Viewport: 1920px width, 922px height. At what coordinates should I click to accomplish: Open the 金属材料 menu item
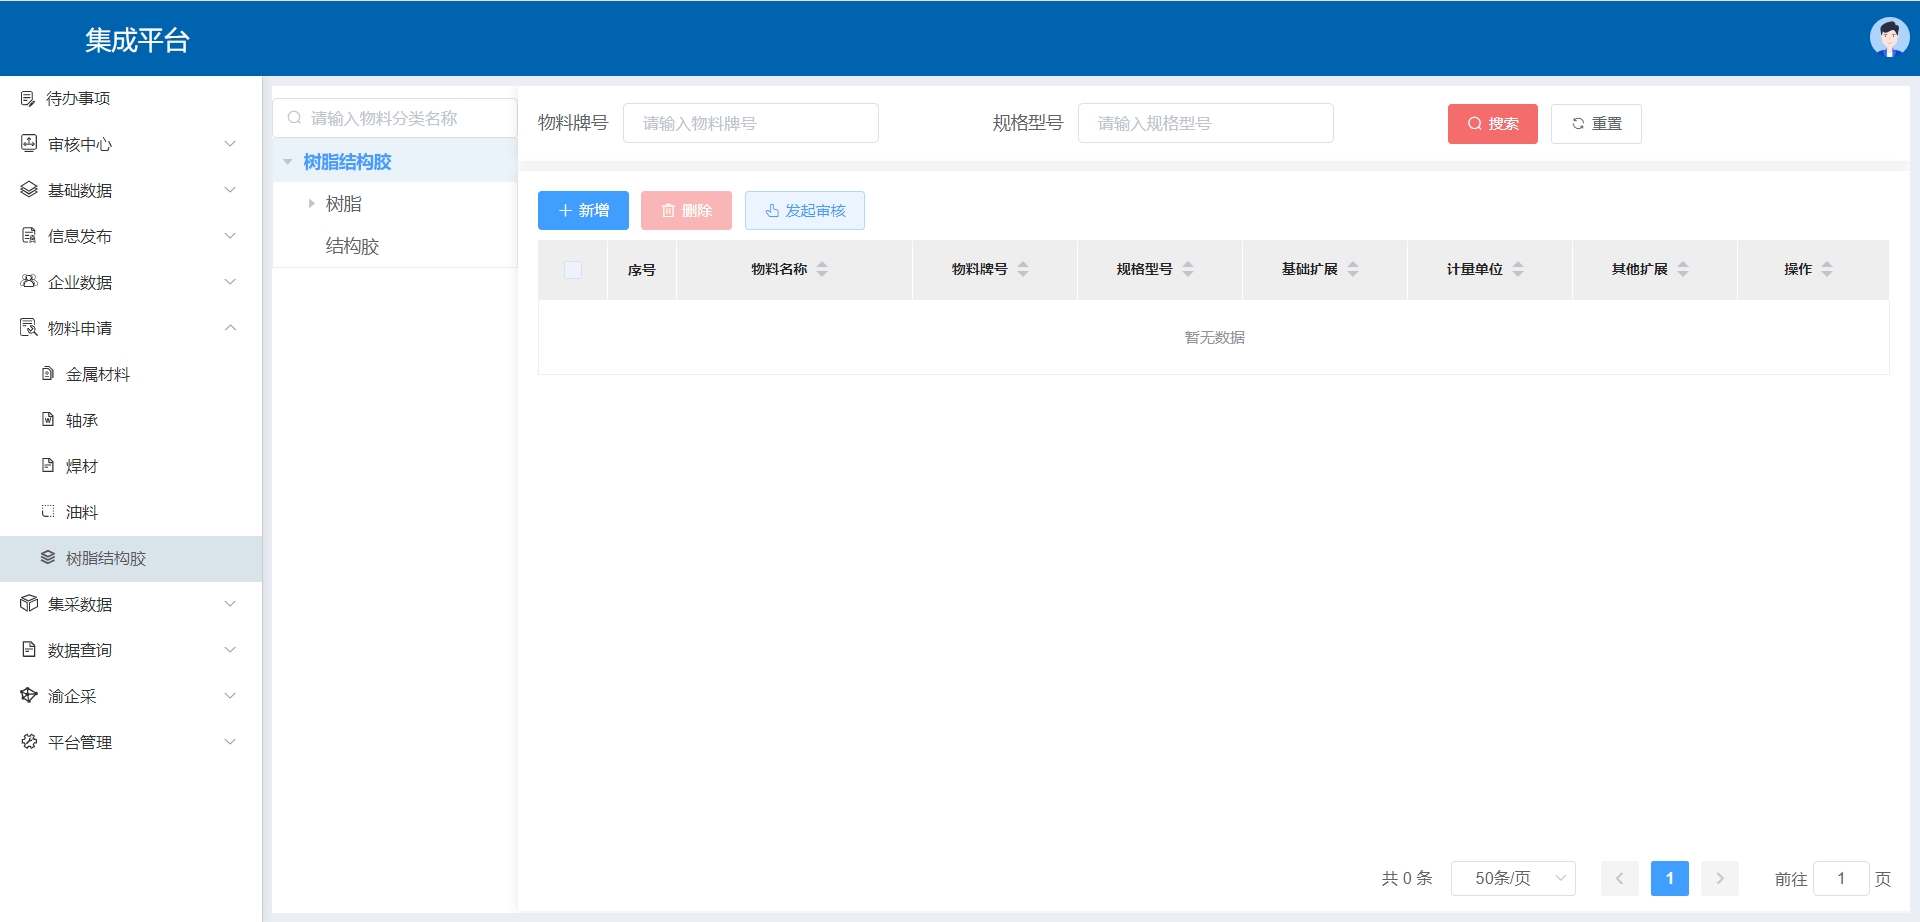click(98, 374)
